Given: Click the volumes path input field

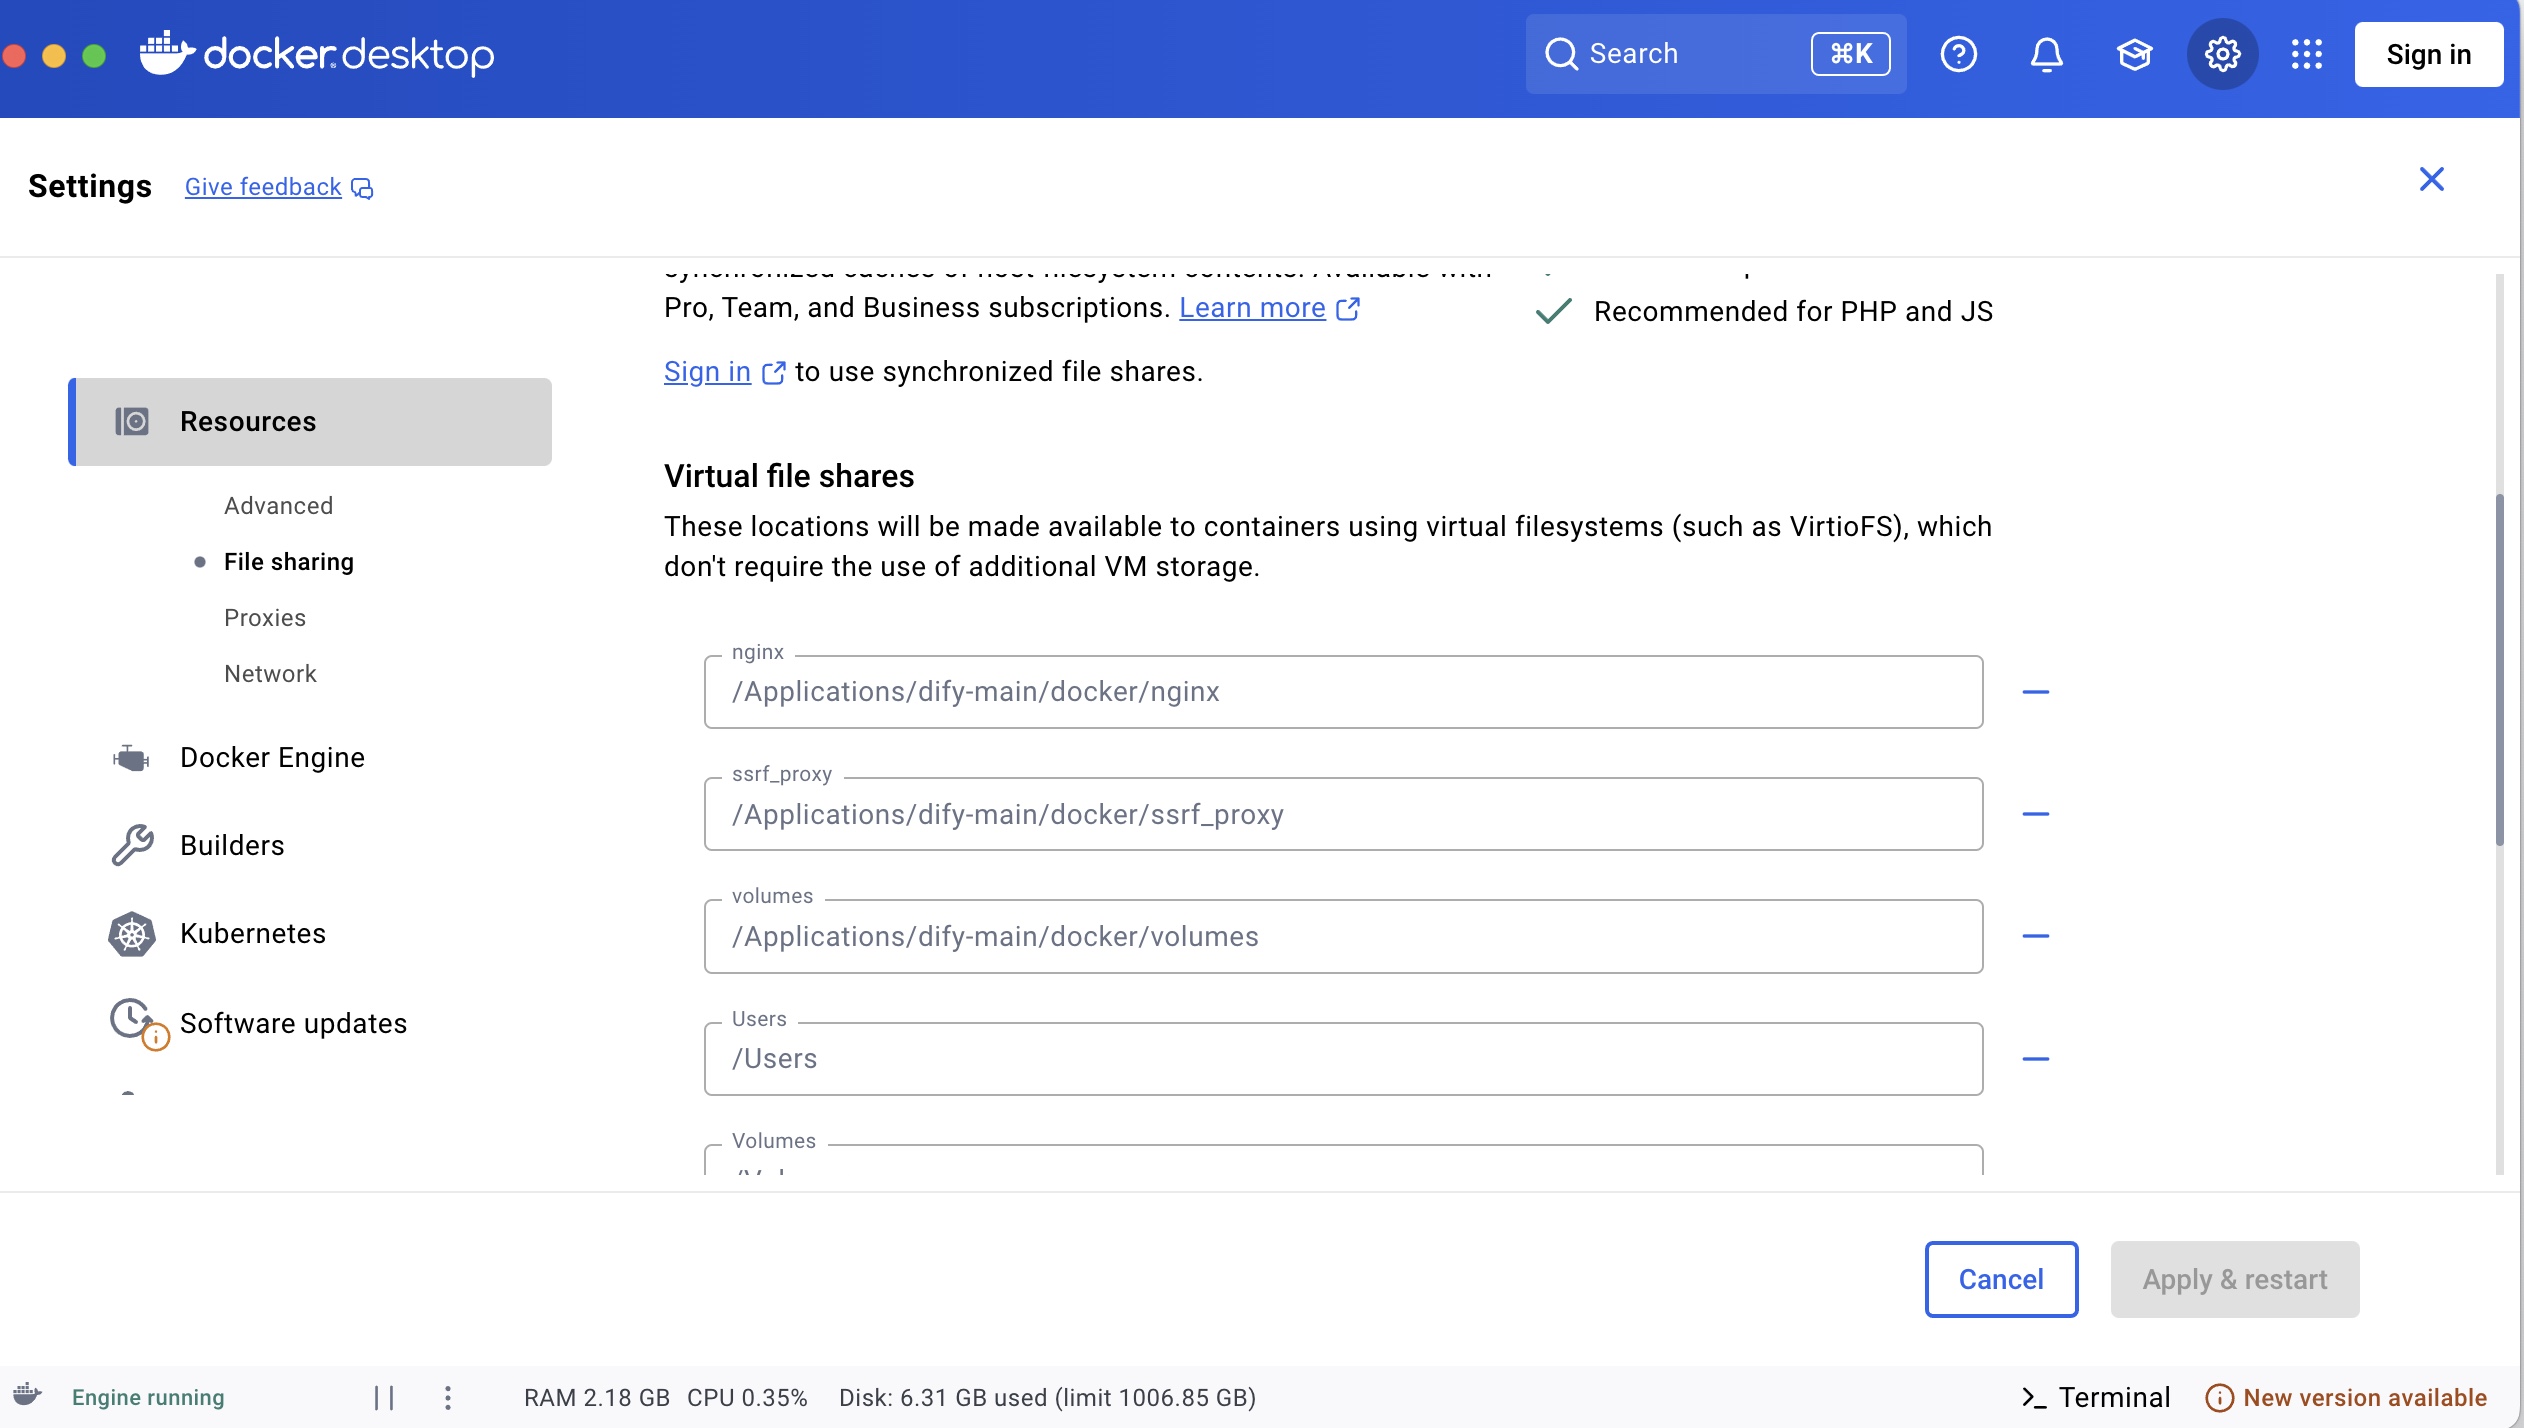Looking at the screenshot, I should pyautogui.click(x=1342, y=937).
